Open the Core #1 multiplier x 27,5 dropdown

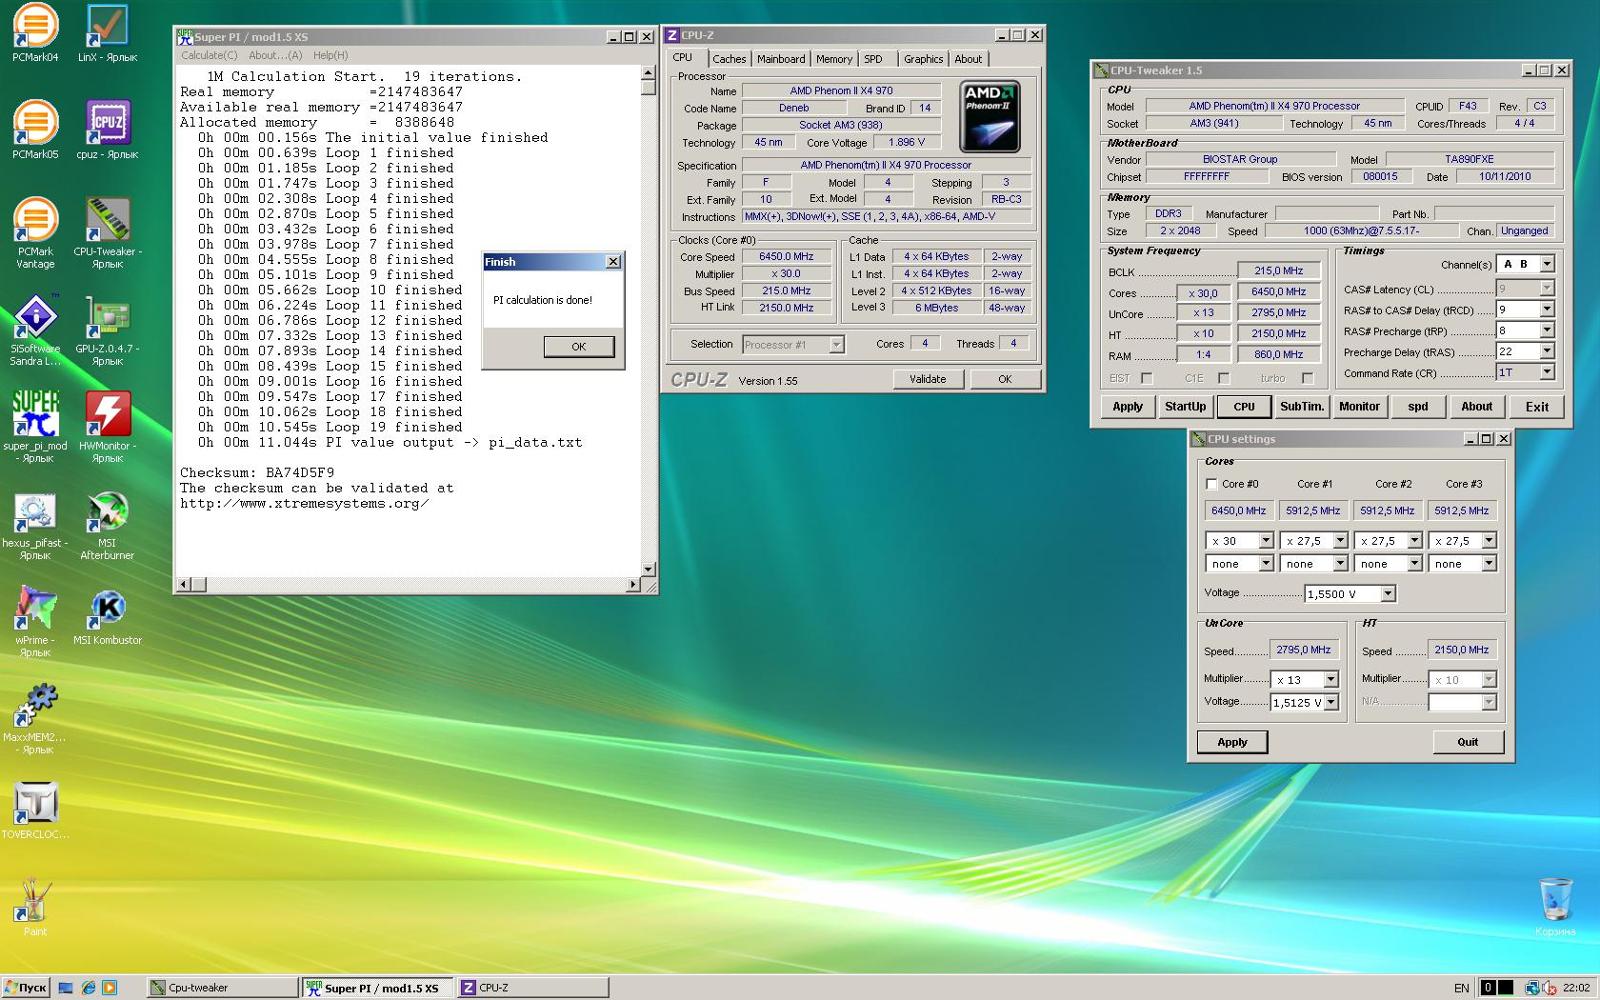1340,541
